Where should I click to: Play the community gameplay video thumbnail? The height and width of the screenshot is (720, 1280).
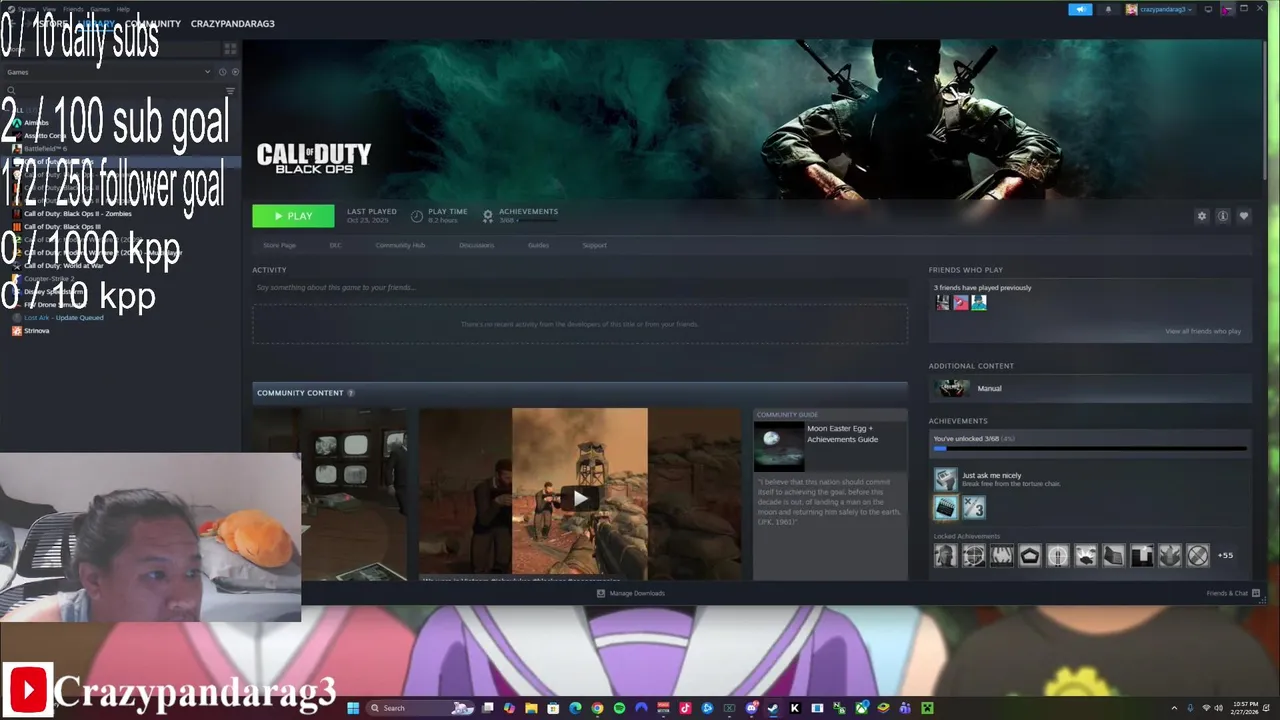point(580,497)
